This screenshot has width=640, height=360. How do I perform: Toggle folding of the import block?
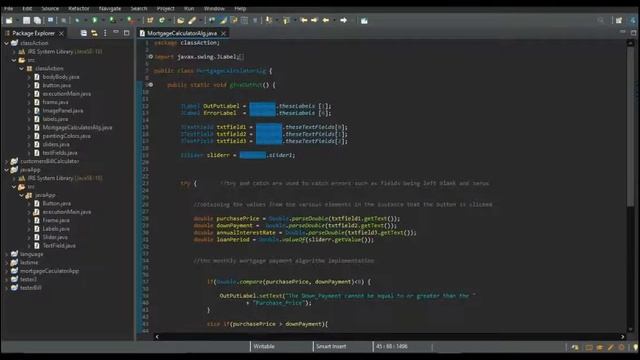(151, 57)
